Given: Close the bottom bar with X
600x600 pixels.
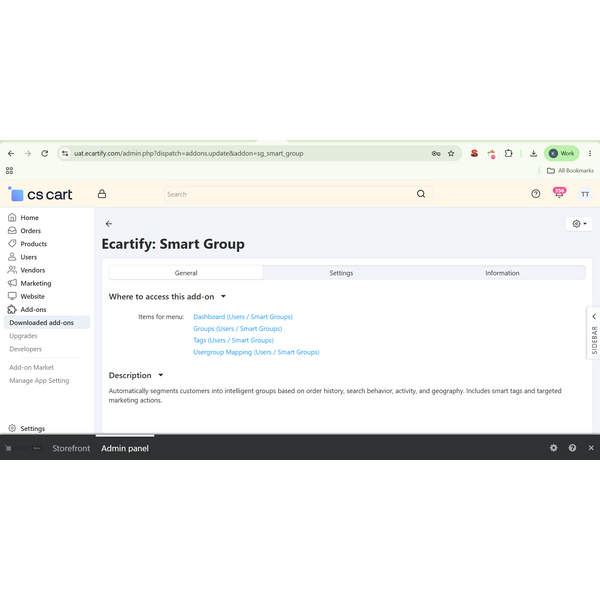Looking at the screenshot, I should [x=591, y=448].
